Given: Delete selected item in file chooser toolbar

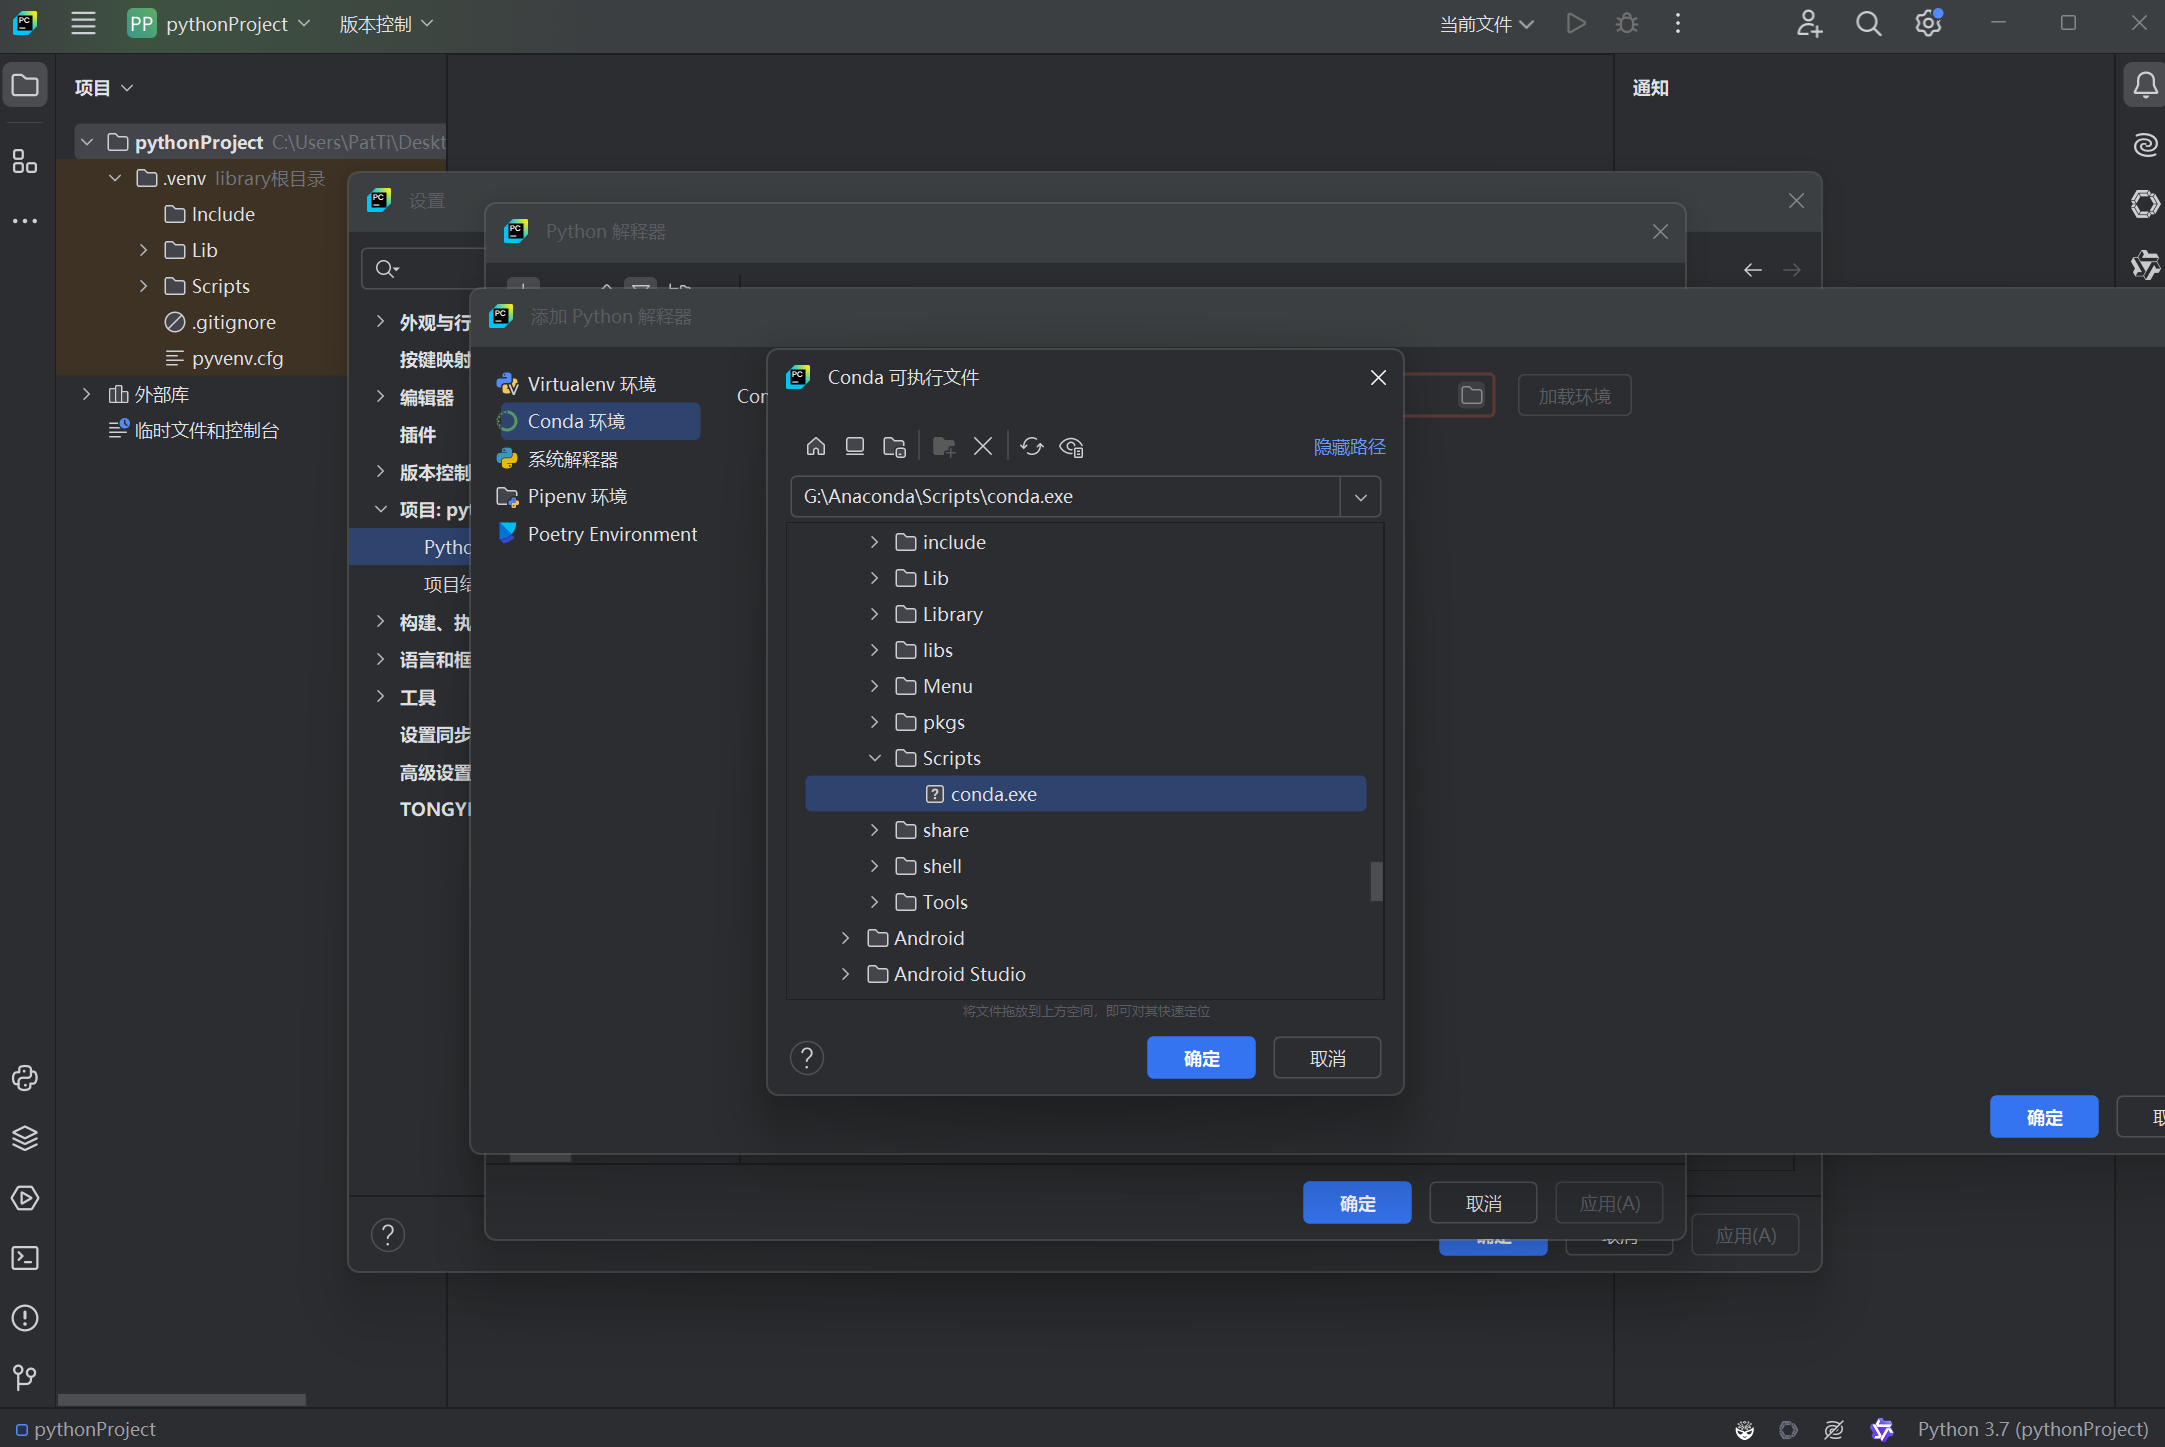Looking at the screenshot, I should pos(983,446).
